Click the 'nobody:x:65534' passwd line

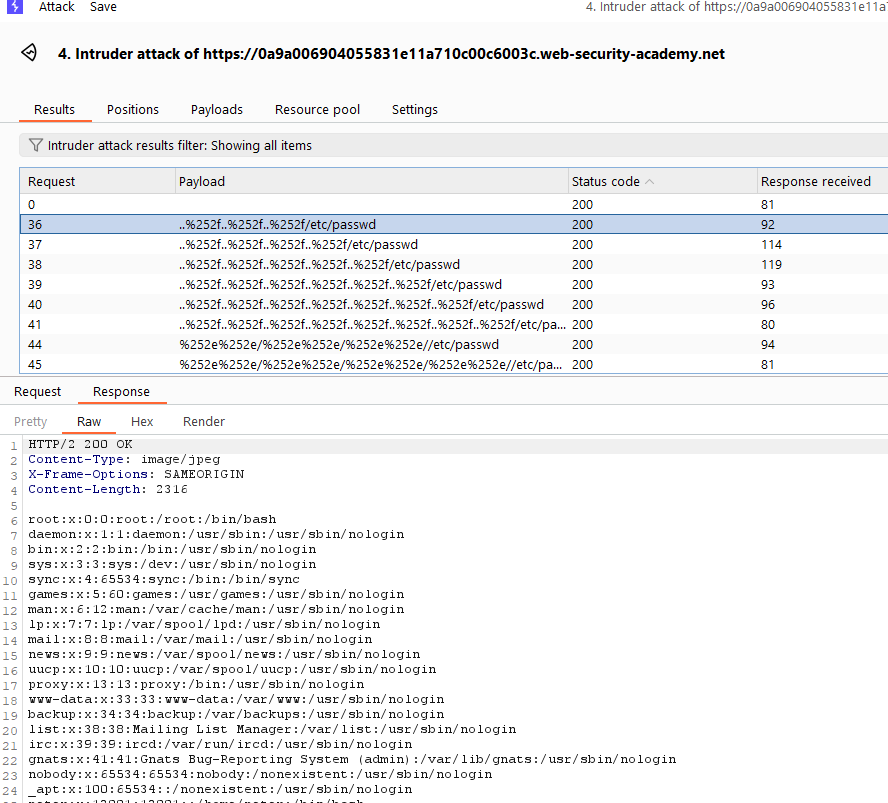click(x=260, y=774)
